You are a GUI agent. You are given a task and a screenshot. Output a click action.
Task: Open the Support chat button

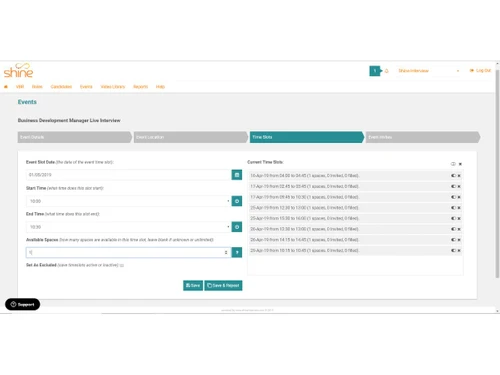pos(22,304)
